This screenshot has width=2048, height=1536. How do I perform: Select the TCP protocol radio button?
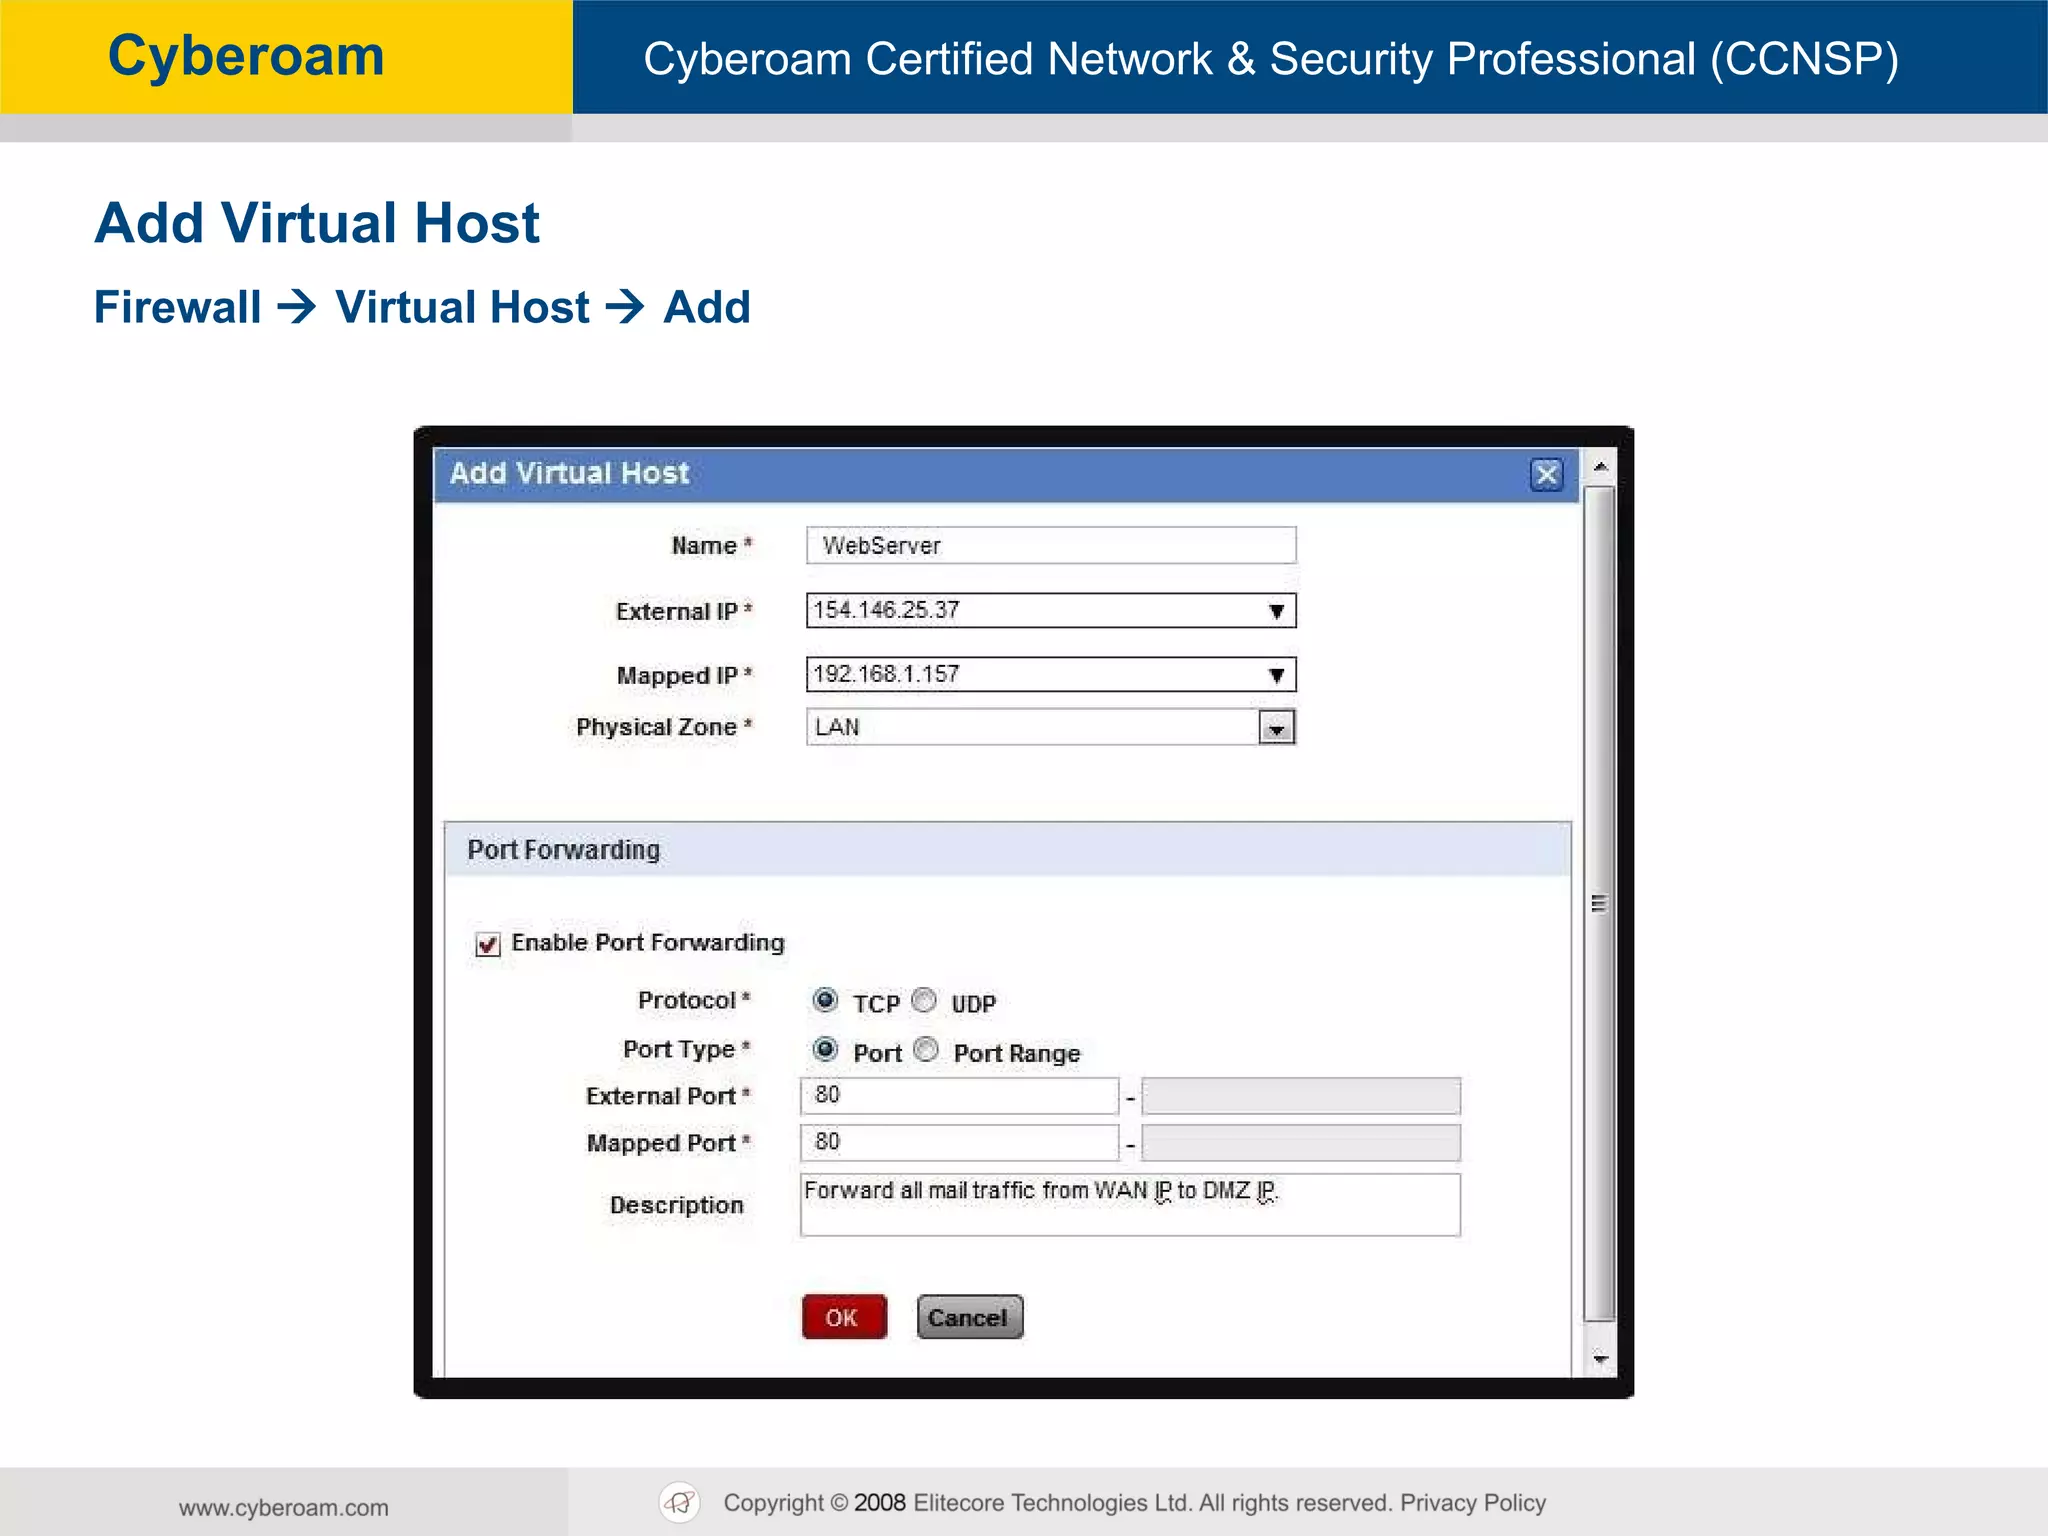[x=825, y=1000]
